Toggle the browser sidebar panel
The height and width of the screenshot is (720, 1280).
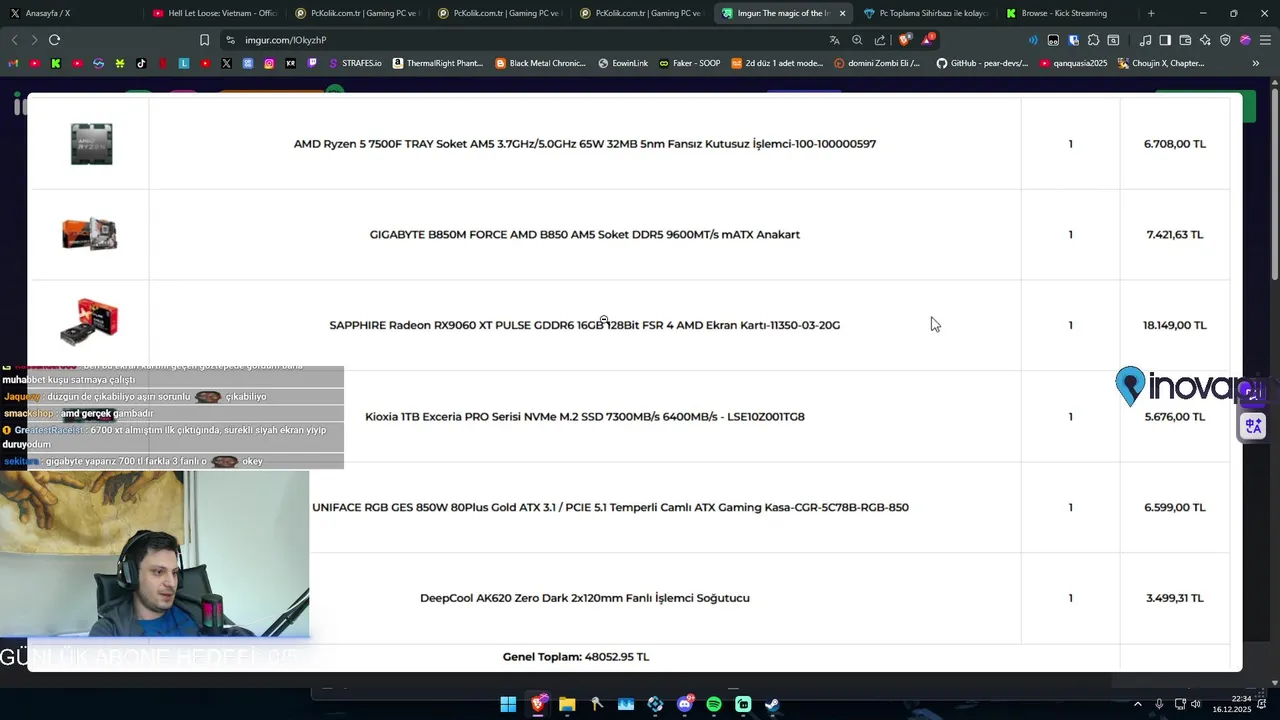[1165, 40]
